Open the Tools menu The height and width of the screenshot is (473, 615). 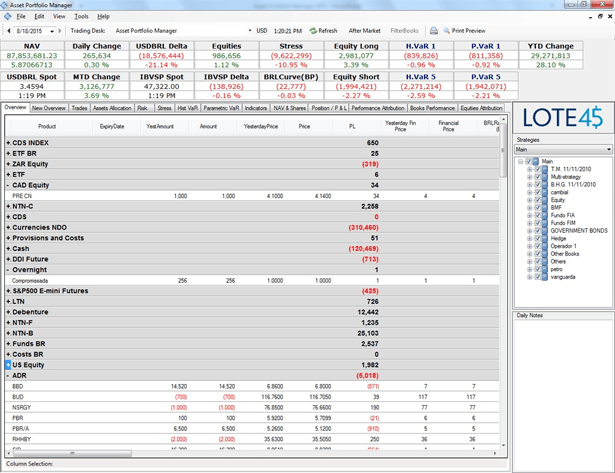point(81,17)
